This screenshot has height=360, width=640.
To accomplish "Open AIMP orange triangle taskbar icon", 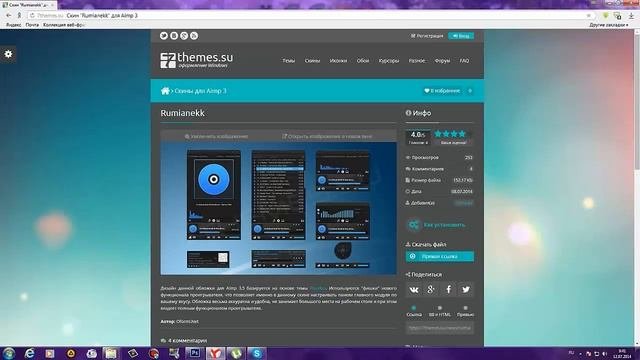I will pos(71,353).
